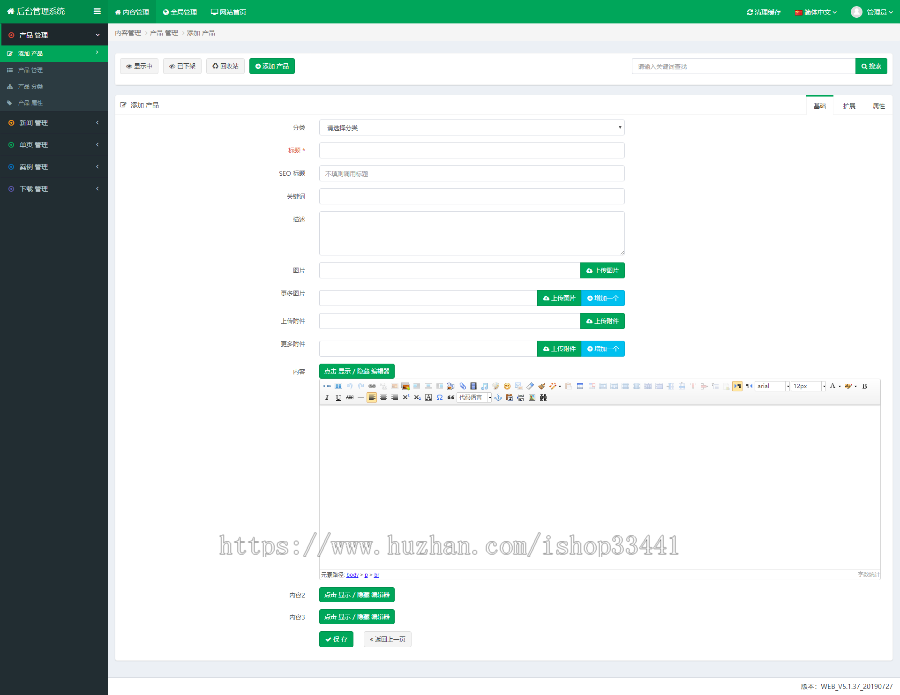Click the emoticon smiley icon in editor toolbar
This screenshot has width=900, height=695.
click(x=507, y=386)
